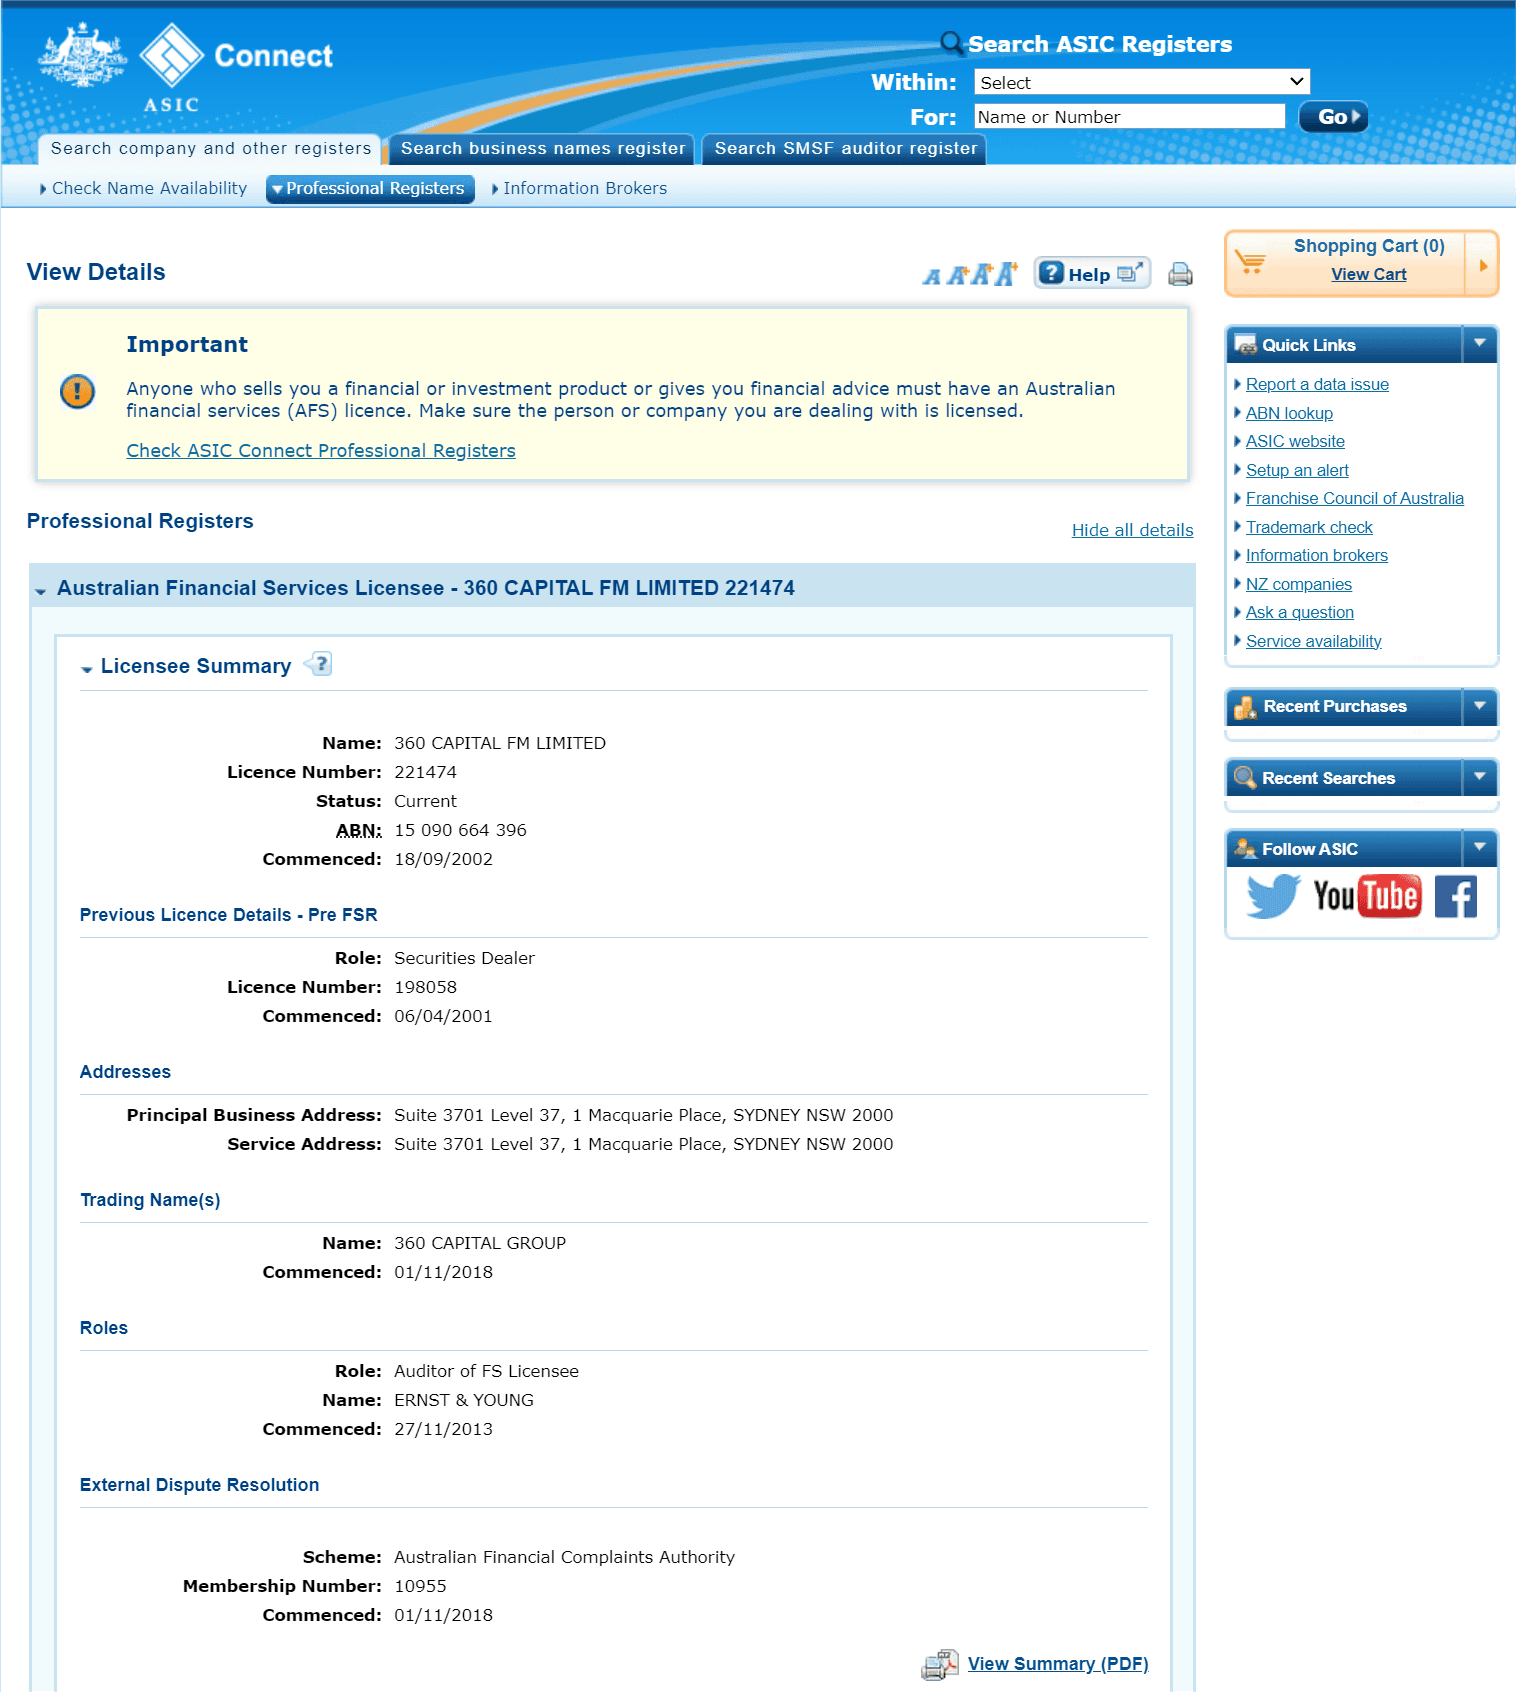Set text to smallest font size

coord(932,276)
